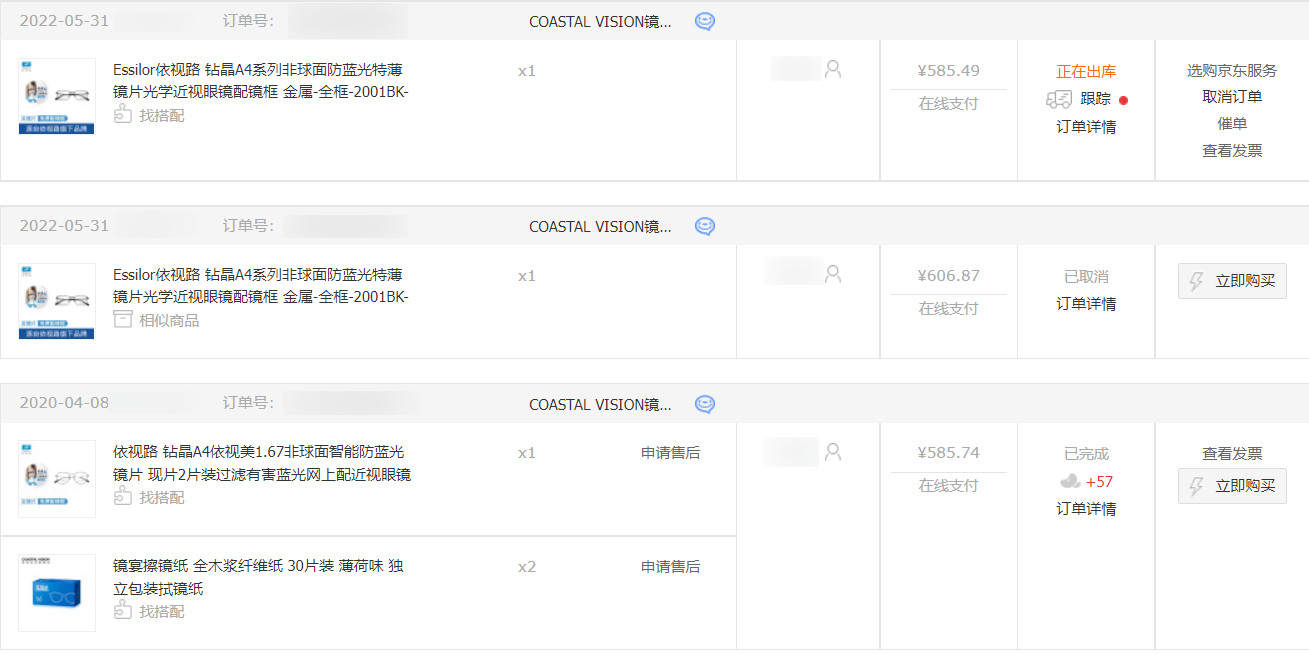Open COASTAL VISION shop link in 2020-04-08 order
The image size is (1309, 654).
pyautogui.click(x=600, y=404)
